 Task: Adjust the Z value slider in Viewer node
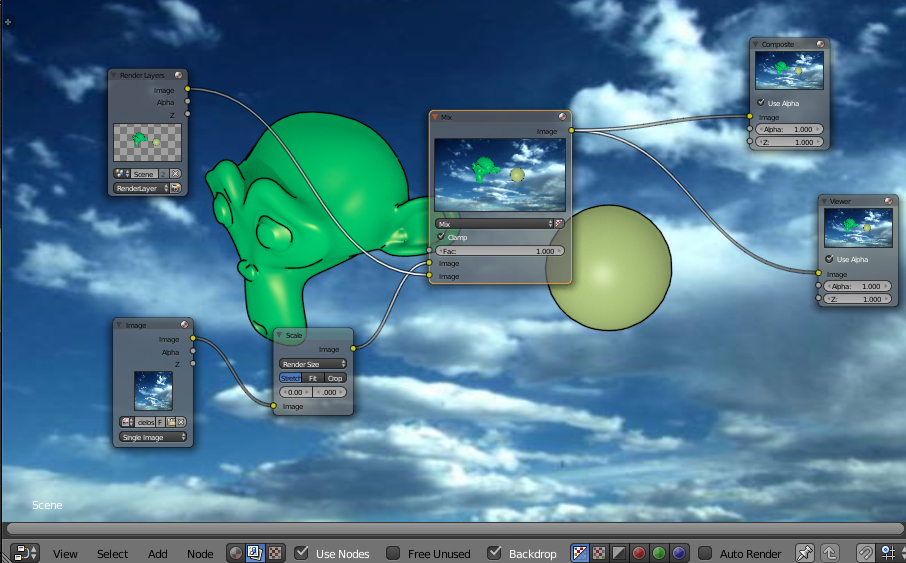[x=858, y=299]
